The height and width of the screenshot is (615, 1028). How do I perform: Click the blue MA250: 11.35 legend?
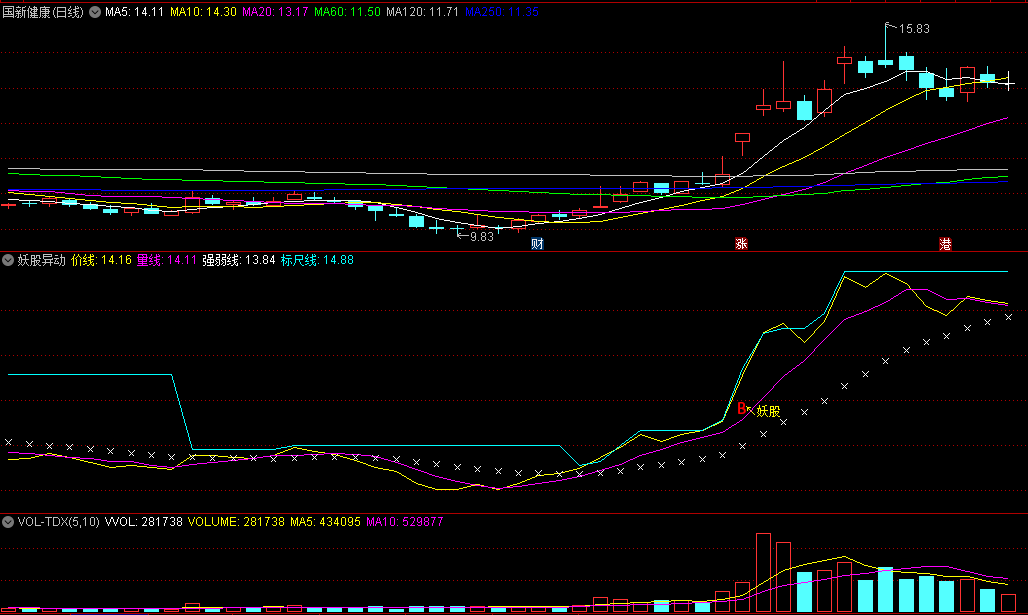coord(502,12)
